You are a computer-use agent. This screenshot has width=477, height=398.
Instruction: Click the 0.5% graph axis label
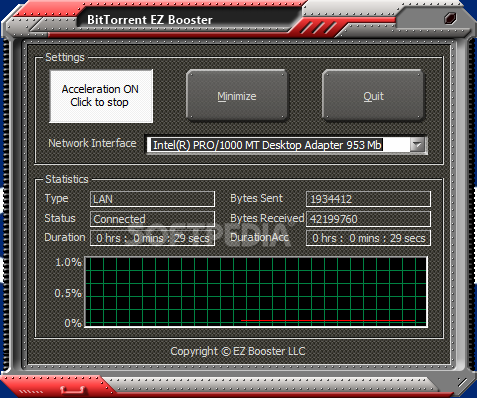68,293
